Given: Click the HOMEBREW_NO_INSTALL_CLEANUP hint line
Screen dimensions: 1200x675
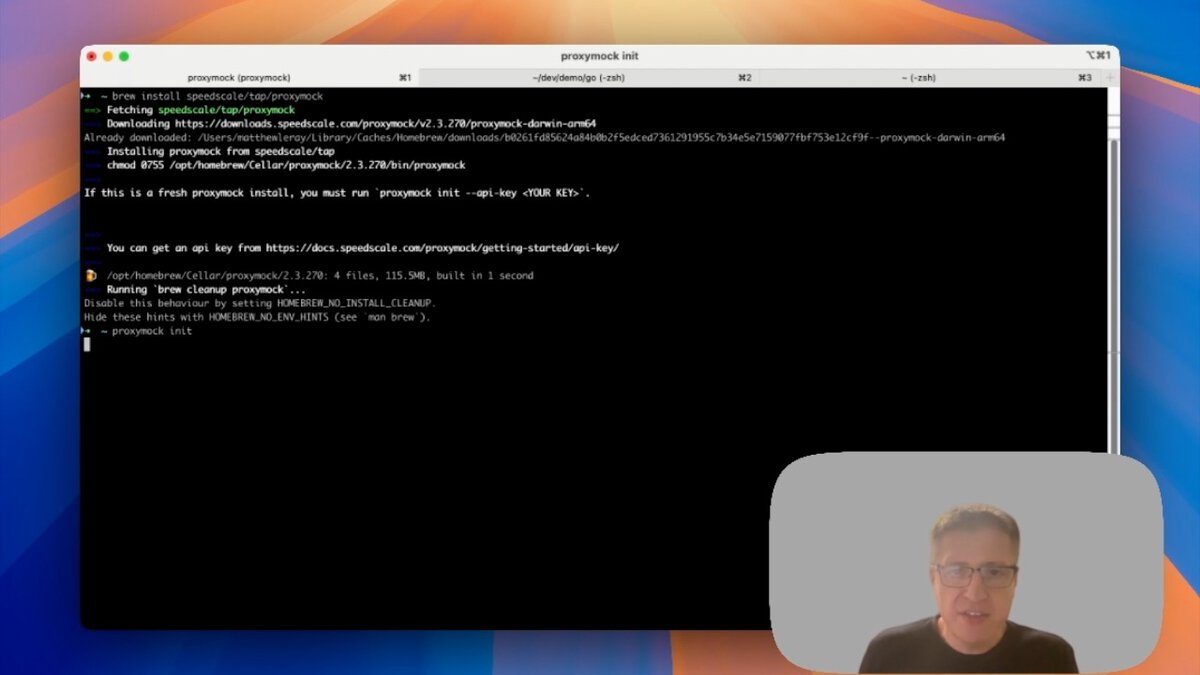Looking at the screenshot, I should tap(260, 303).
